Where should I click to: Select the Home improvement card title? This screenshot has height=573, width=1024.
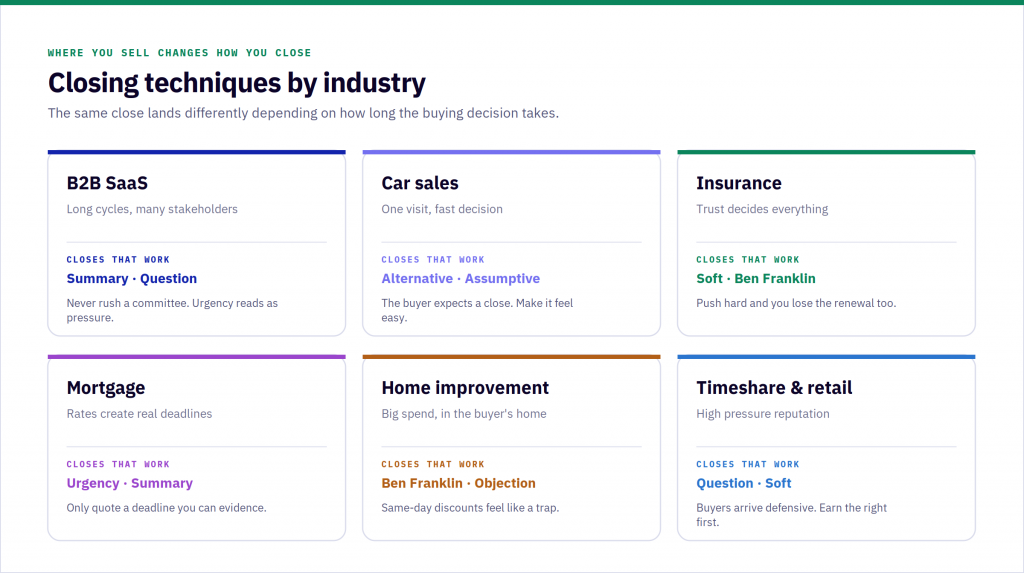[x=465, y=387]
